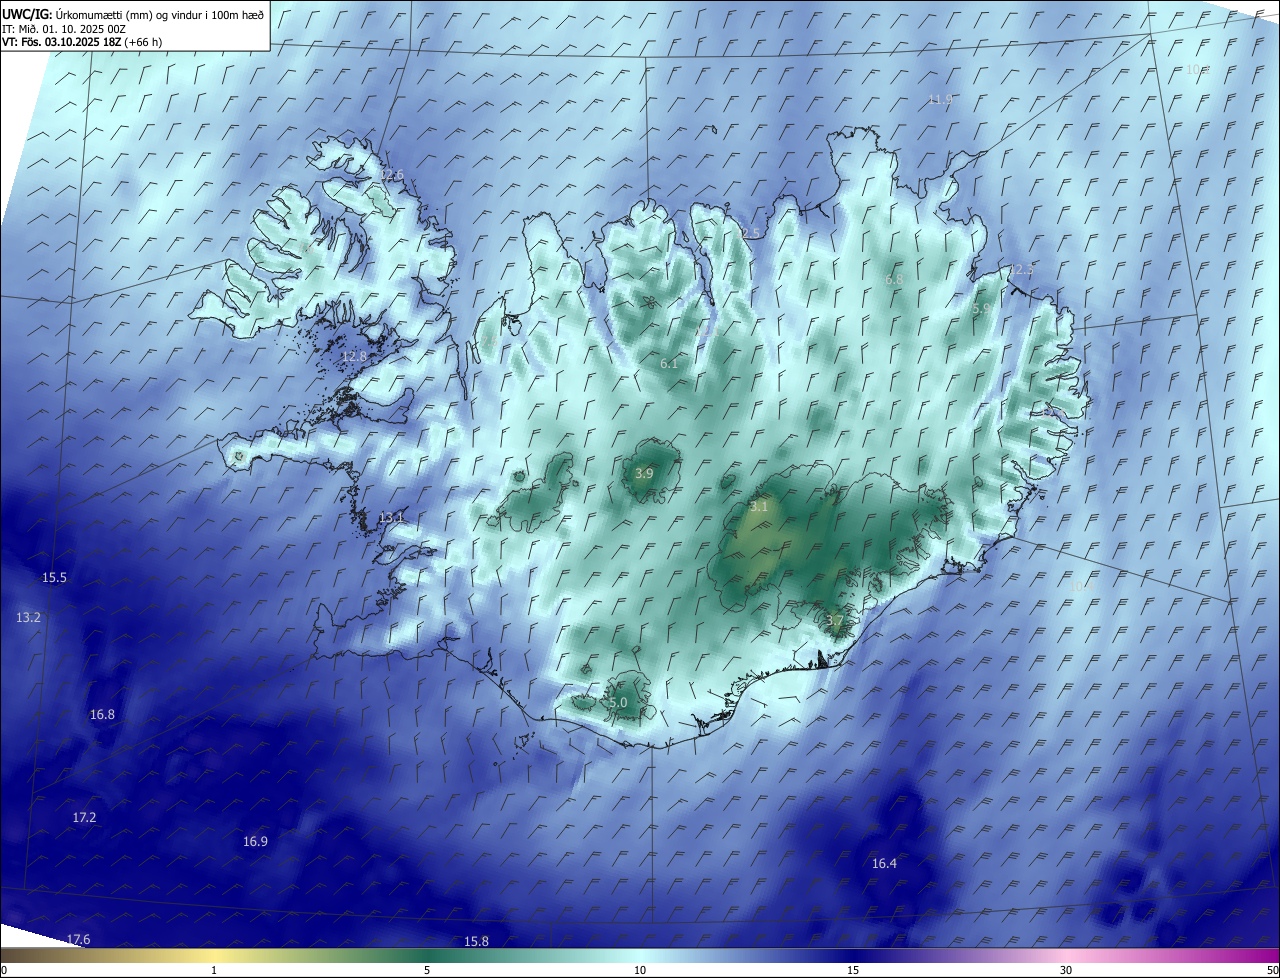The width and height of the screenshot is (1280, 978).
Task: Select the 12.3 value label
Action: [x=1021, y=271]
